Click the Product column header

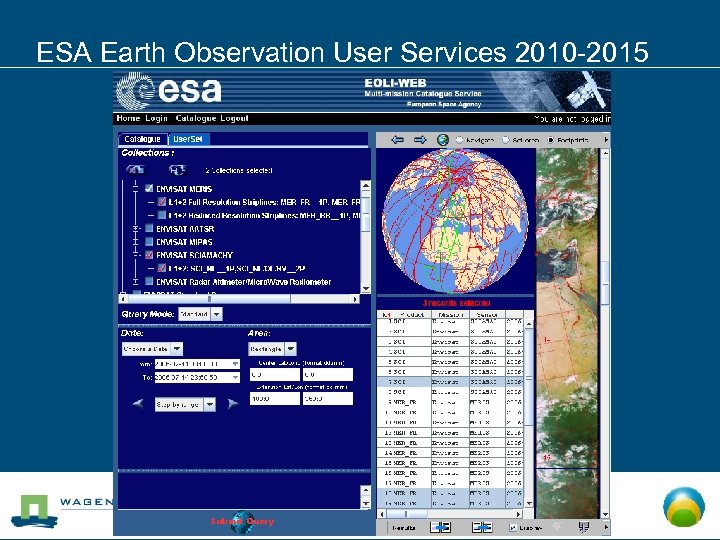click(412, 315)
